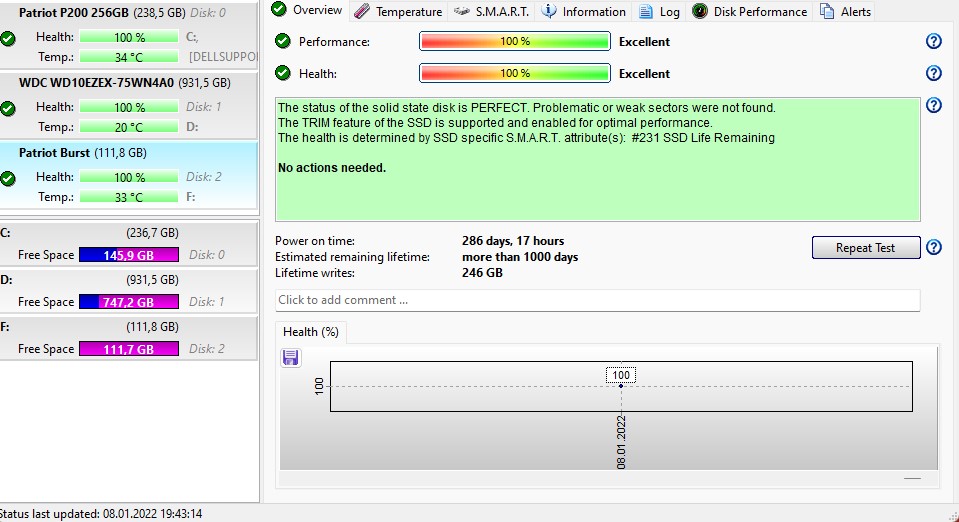Select the Patriot Burst disk entry

tap(128, 175)
